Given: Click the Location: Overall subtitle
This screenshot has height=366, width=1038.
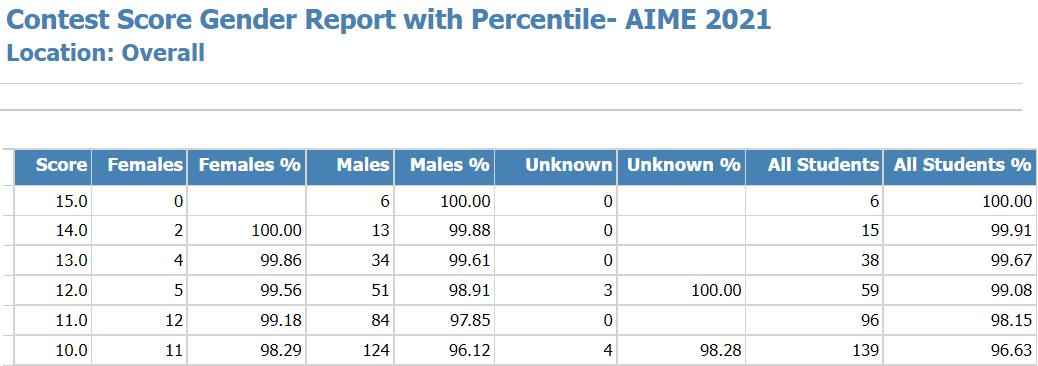Looking at the screenshot, I should 105,52.
